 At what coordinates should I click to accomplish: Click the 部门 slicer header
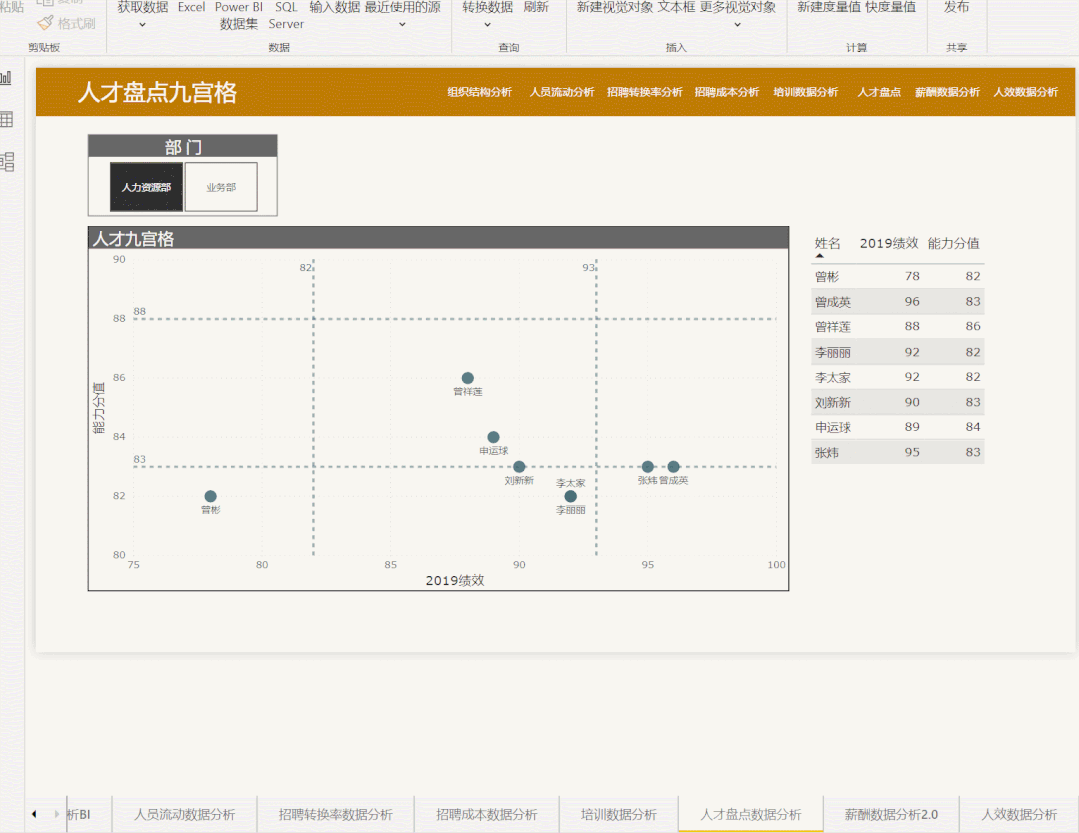tap(183, 147)
